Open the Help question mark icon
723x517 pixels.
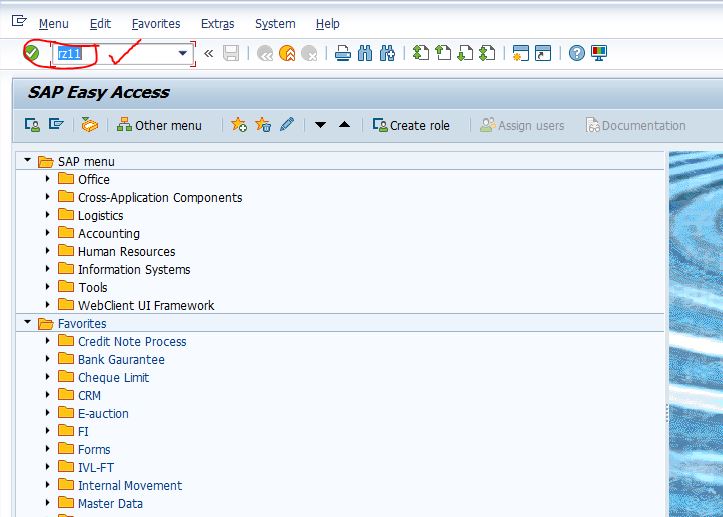576,53
